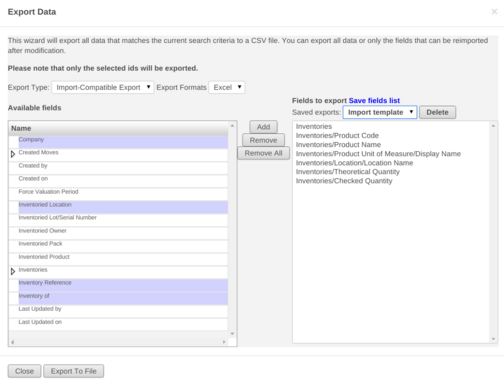Image resolution: width=504 pixels, height=384 pixels.
Task: Click the Close button at bottom
Action: [x=24, y=371]
